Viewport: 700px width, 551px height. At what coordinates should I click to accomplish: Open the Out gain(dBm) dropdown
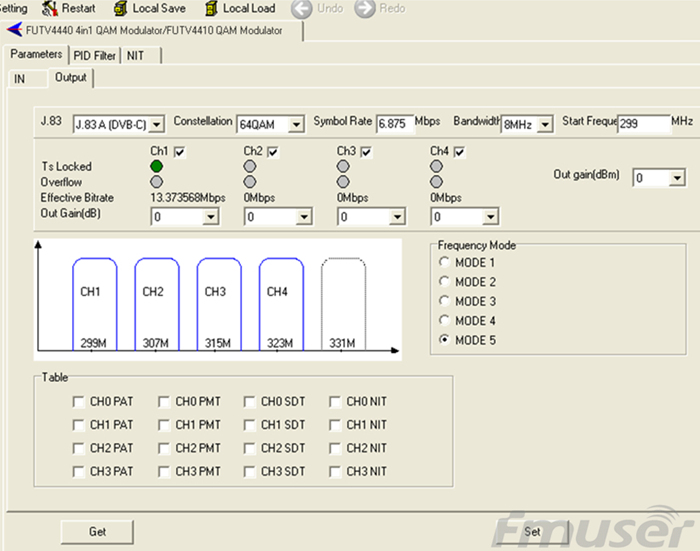(x=677, y=178)
